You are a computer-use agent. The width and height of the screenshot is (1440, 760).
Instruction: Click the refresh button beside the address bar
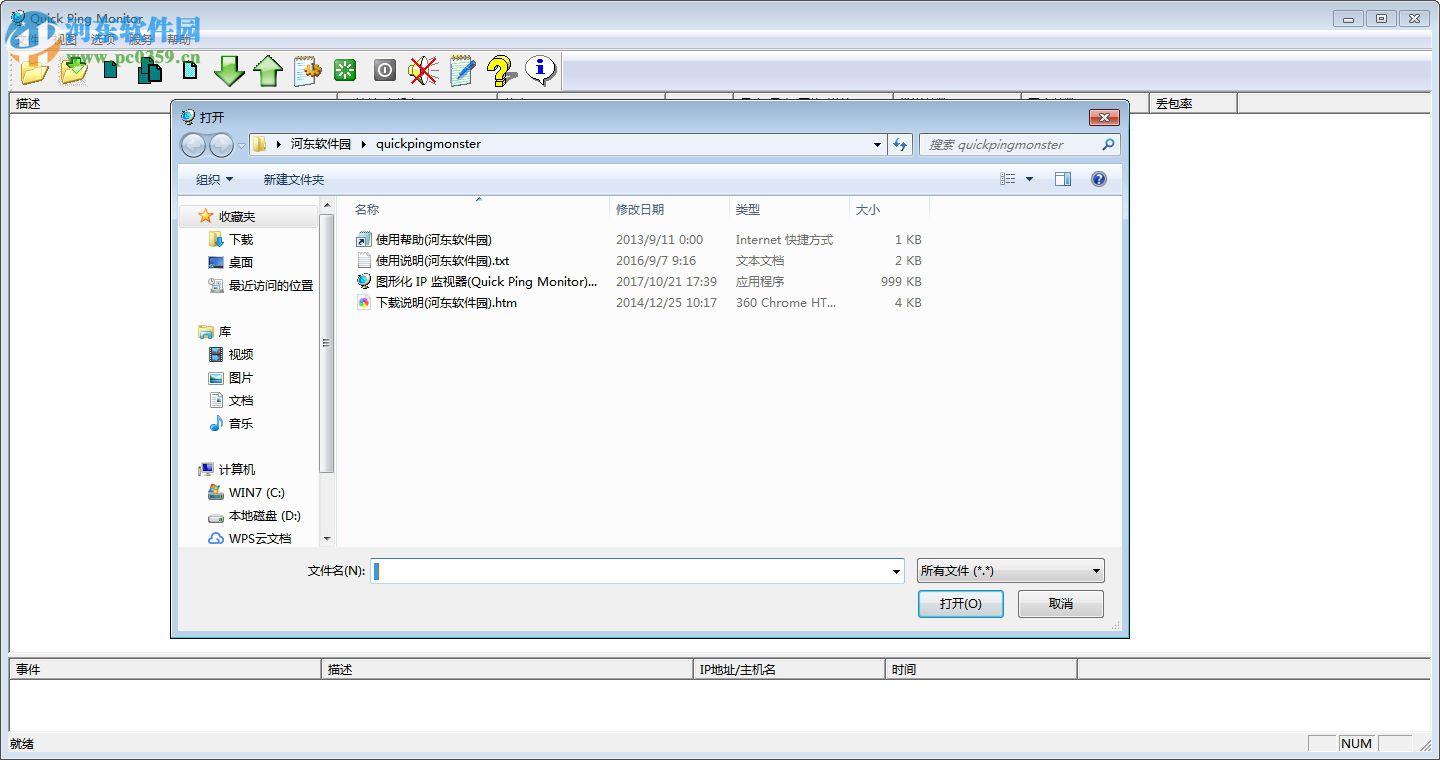[x=899, y=144]
